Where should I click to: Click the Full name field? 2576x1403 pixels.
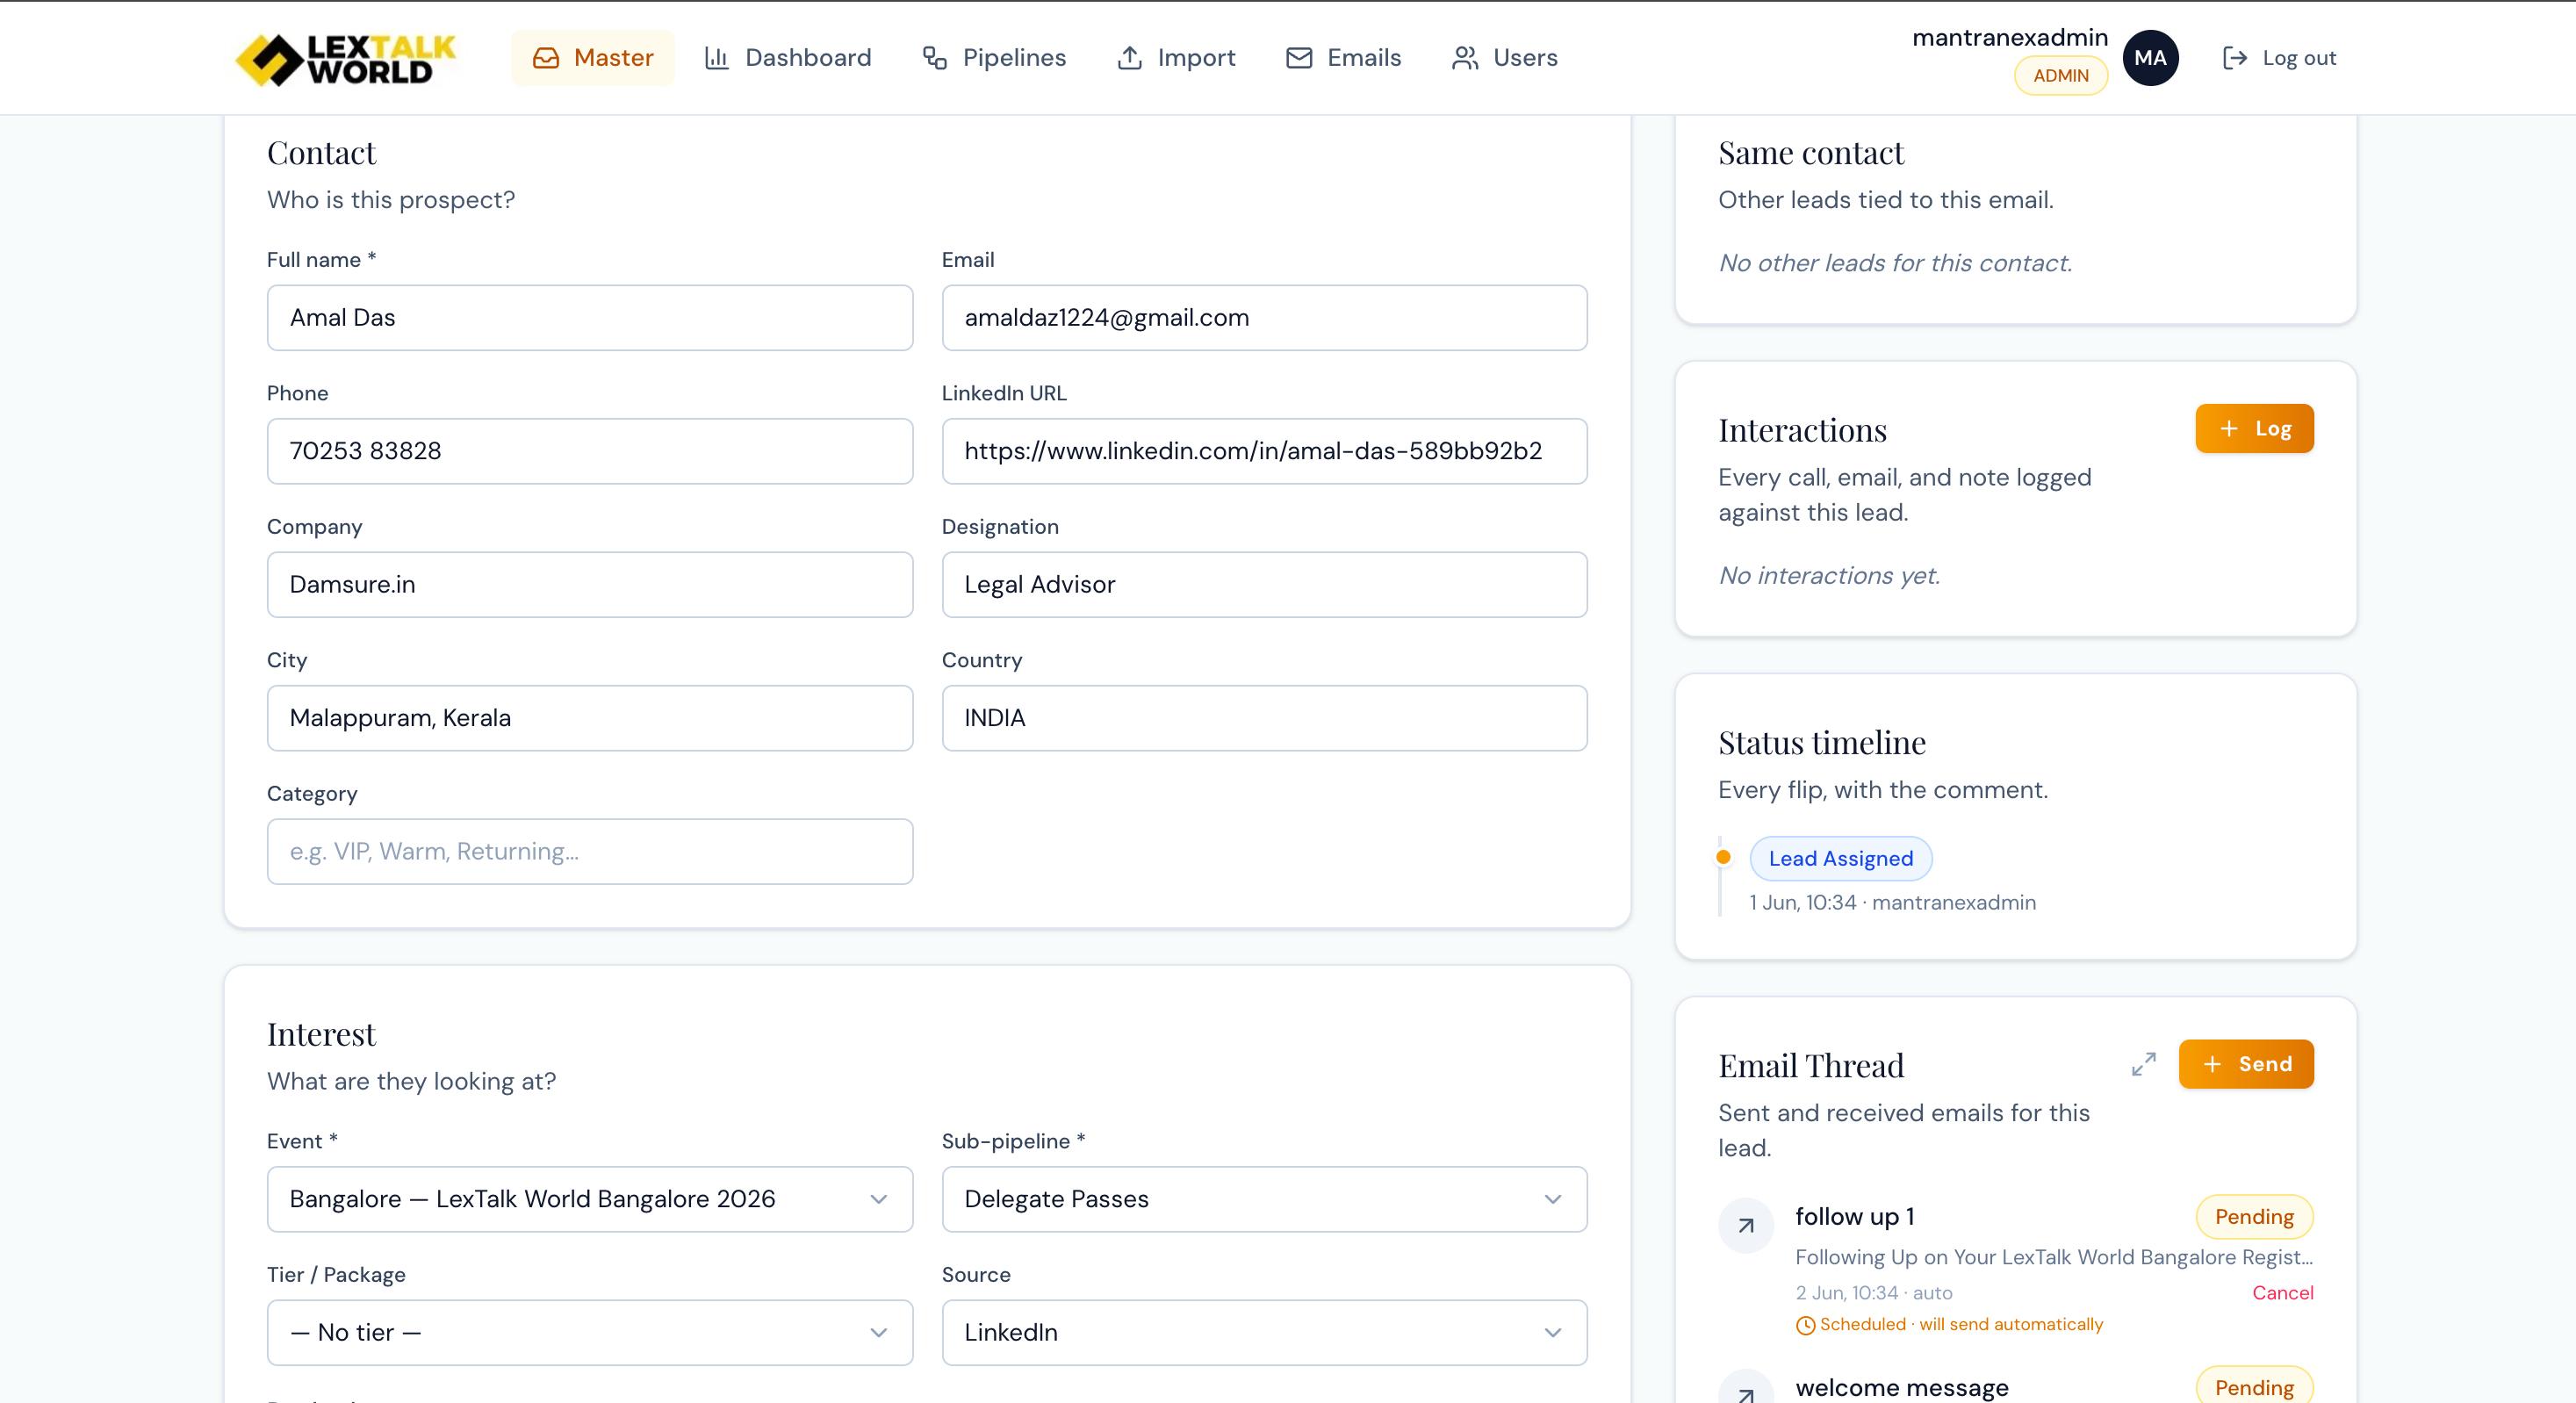(590, 318)
